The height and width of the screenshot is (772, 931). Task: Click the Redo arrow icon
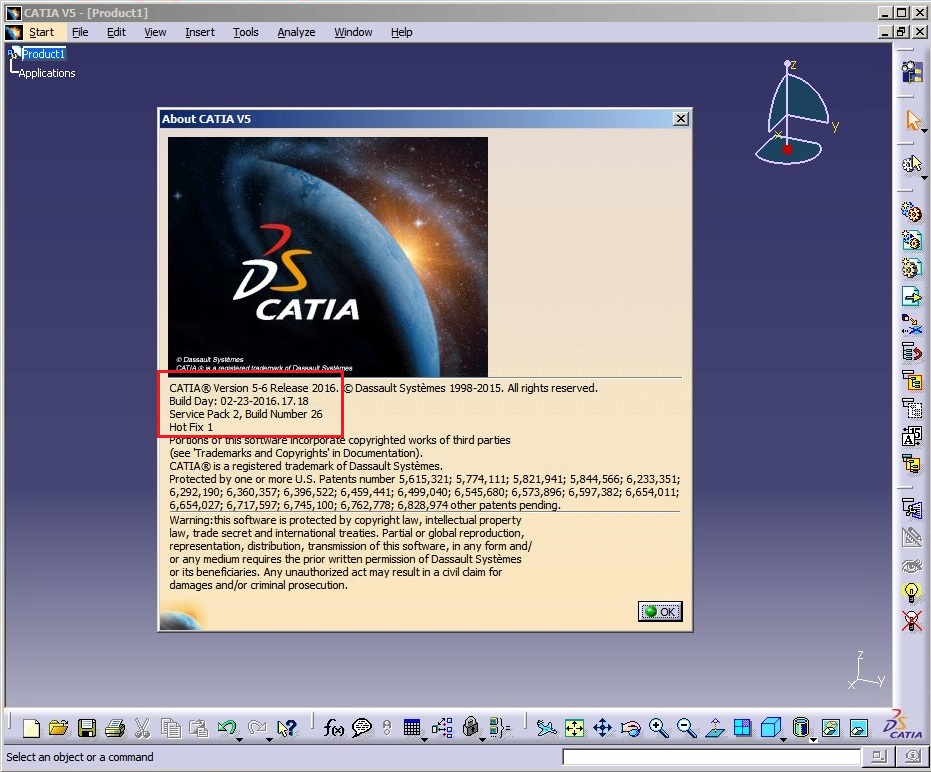pos(257,727)
